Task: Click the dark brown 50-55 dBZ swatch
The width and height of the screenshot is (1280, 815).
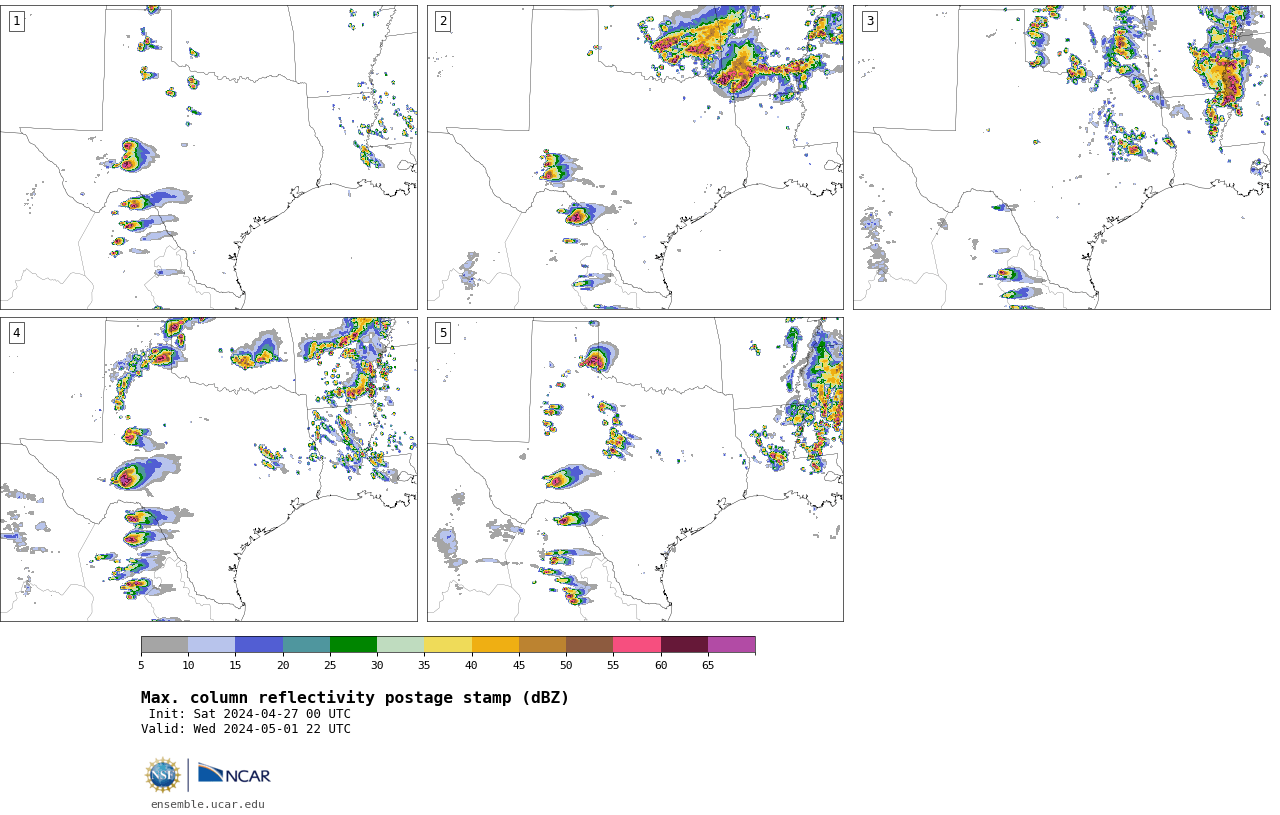Action: 590,645
